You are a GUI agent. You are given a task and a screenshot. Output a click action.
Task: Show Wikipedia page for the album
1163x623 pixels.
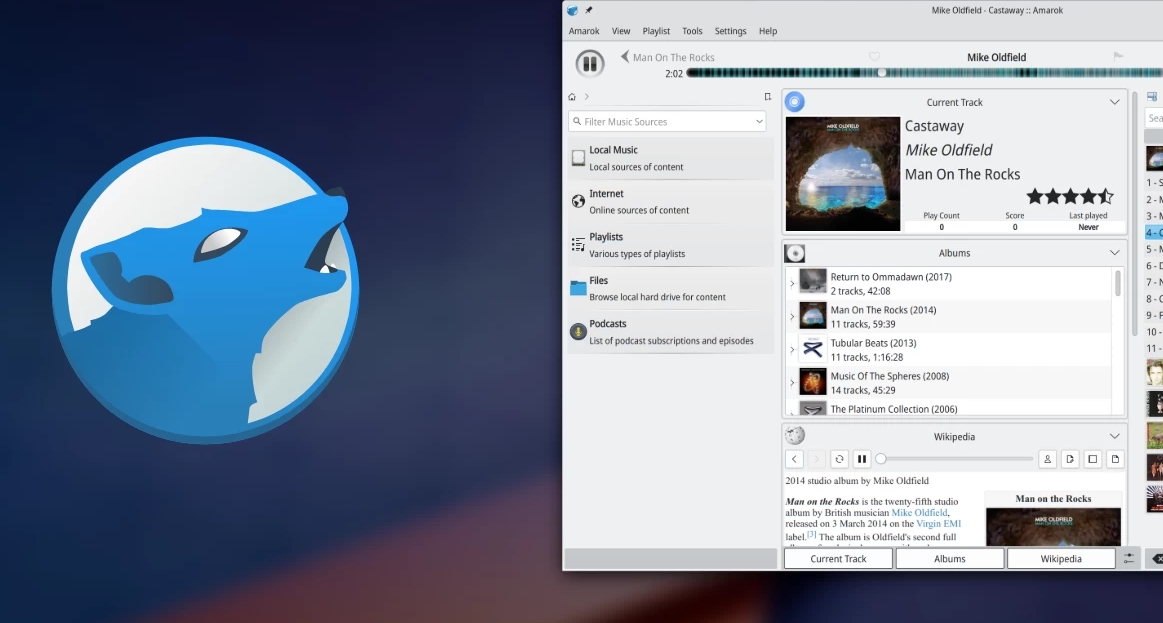(x=1093, y=459)
